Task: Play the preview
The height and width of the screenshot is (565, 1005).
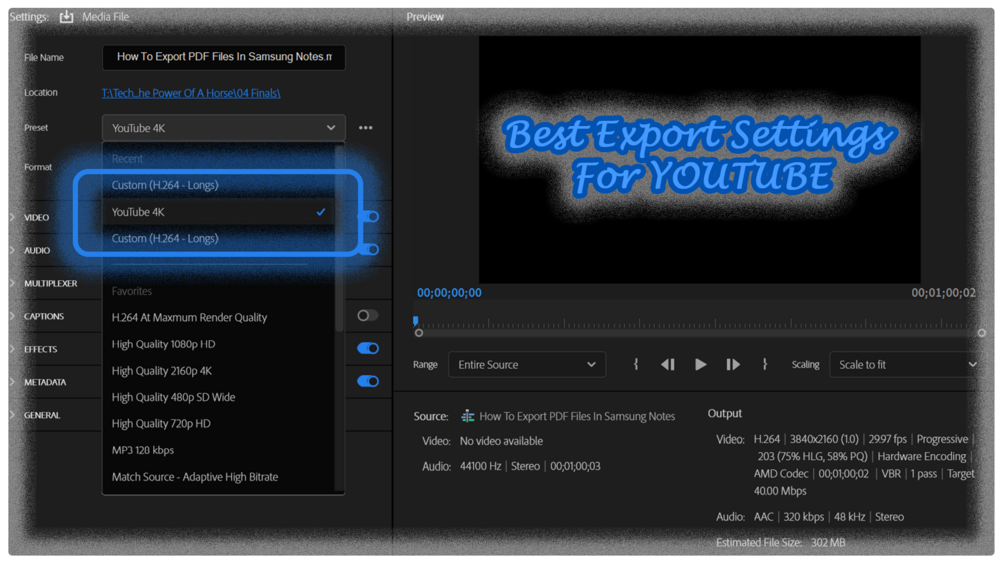Action: pyautogui.click(x=700, y=364)
